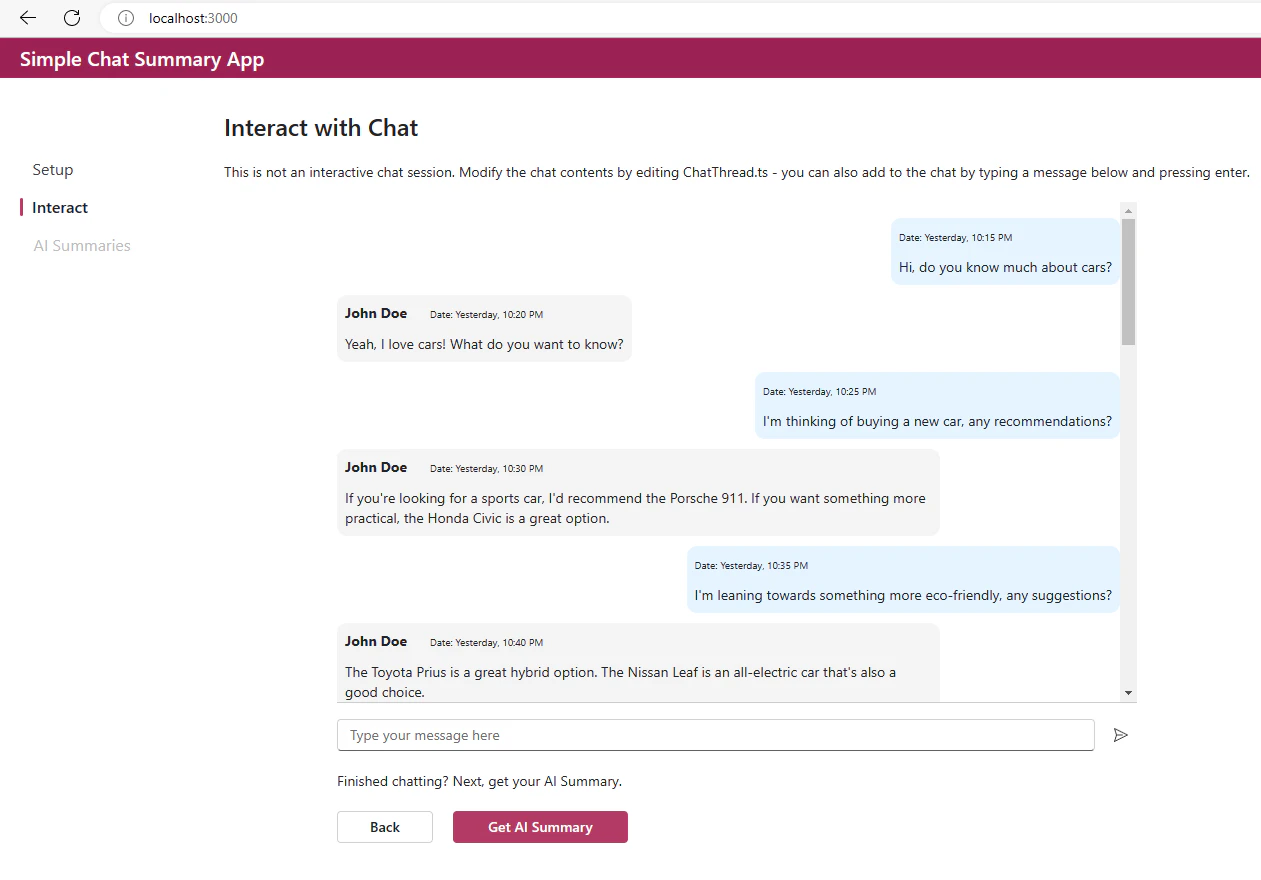Click the Get AI Summary button
The height and width of the screenshot is (880, 1261).
[x=540, y=827]
